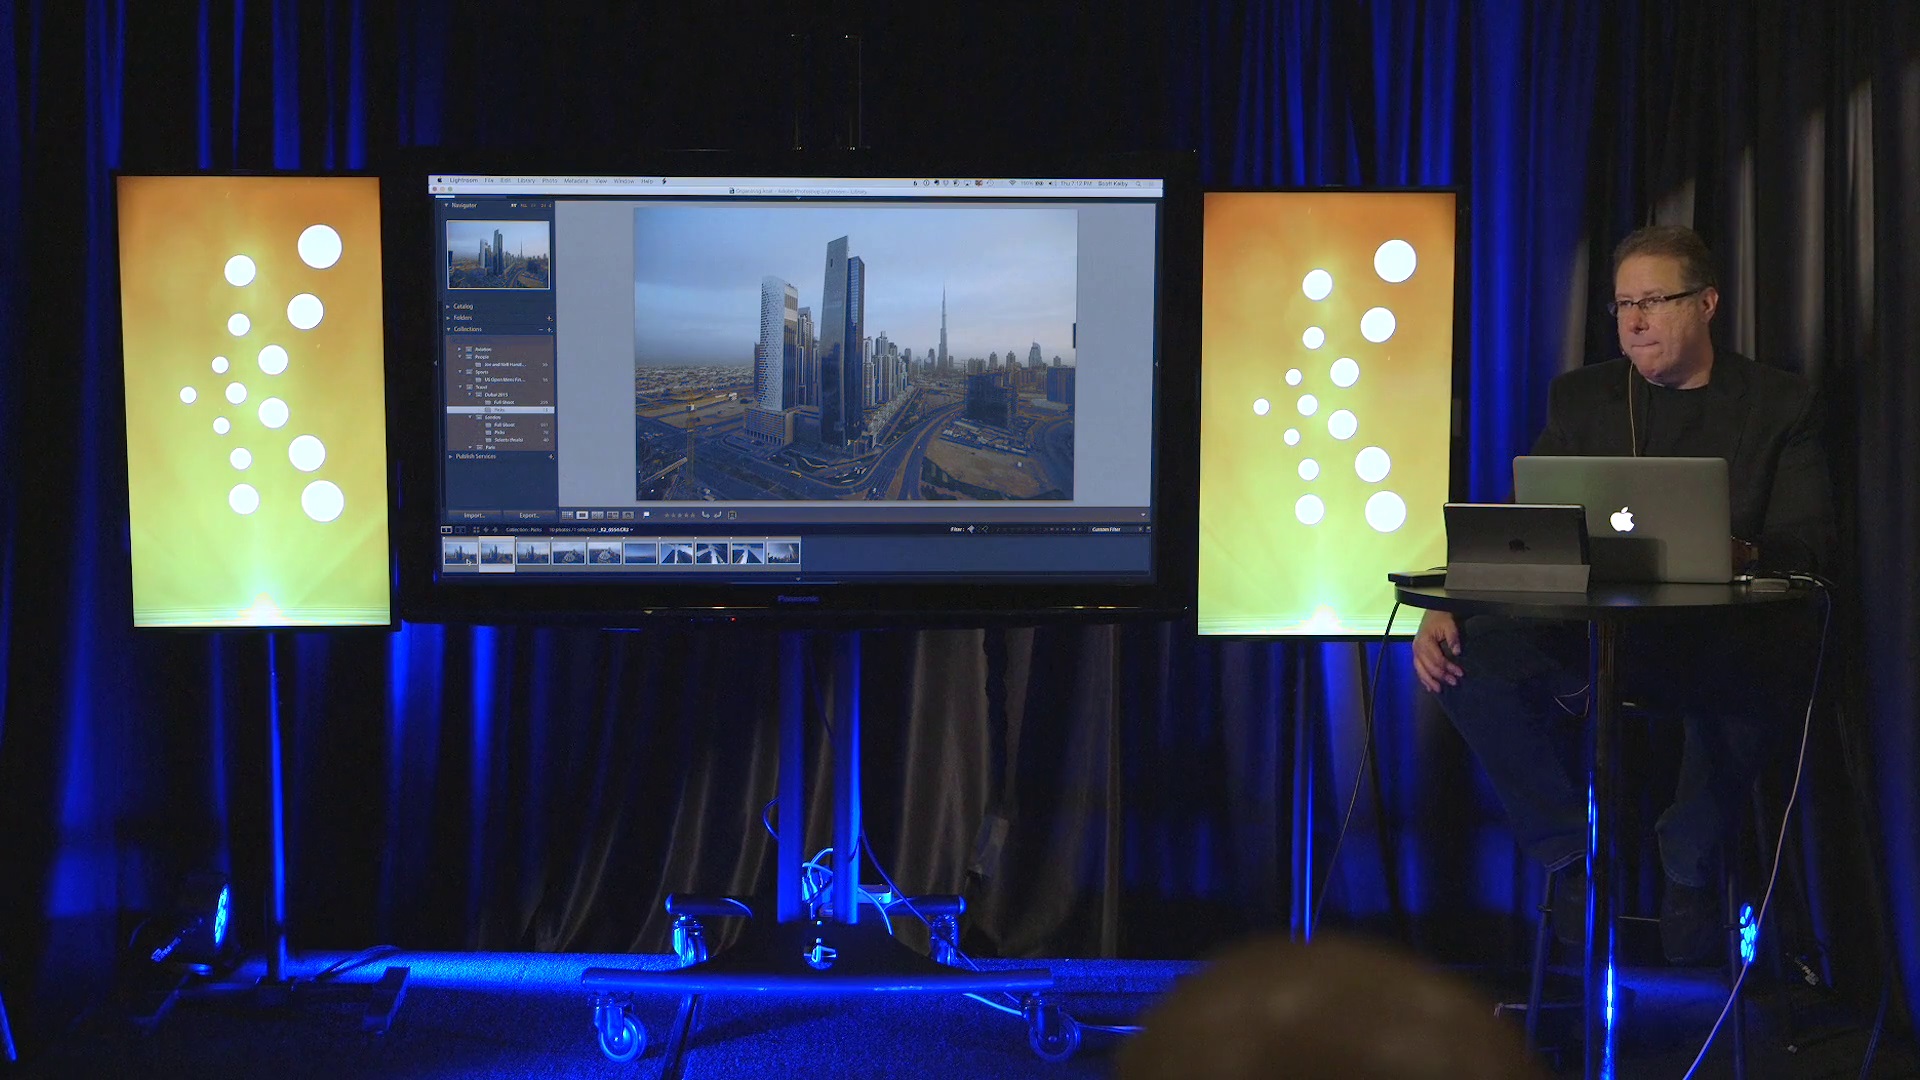
Task: Add publish service with plus icon
Action: coord(551,456)
